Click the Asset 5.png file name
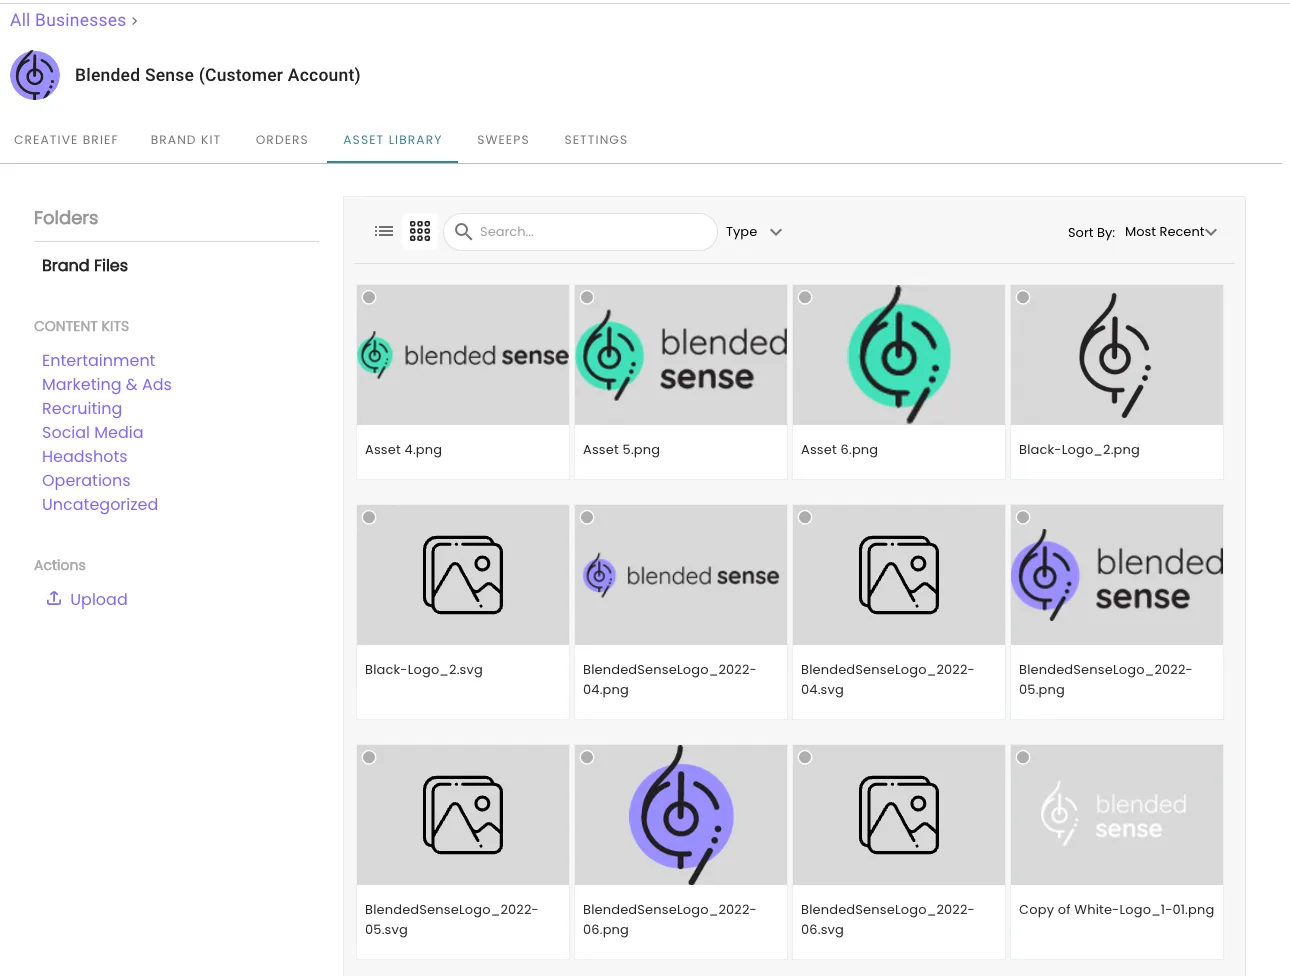 click(621, 450)
